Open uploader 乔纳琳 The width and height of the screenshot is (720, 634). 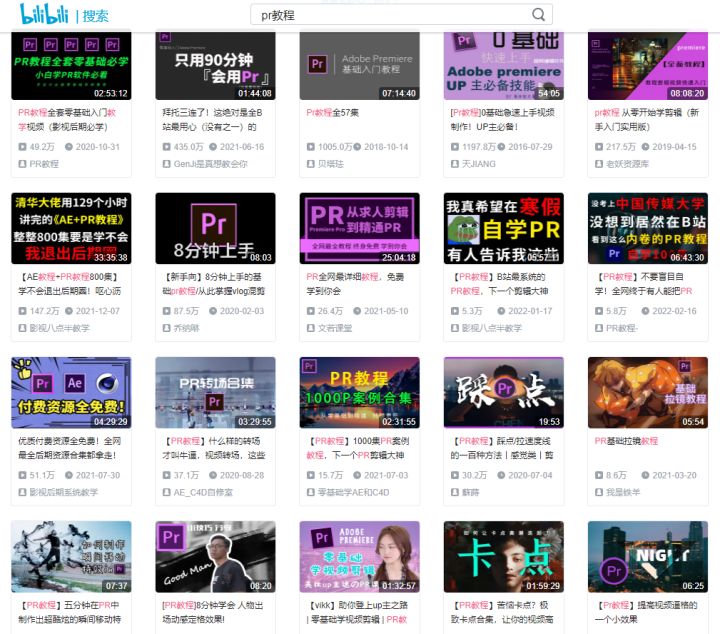pos(186,328)
